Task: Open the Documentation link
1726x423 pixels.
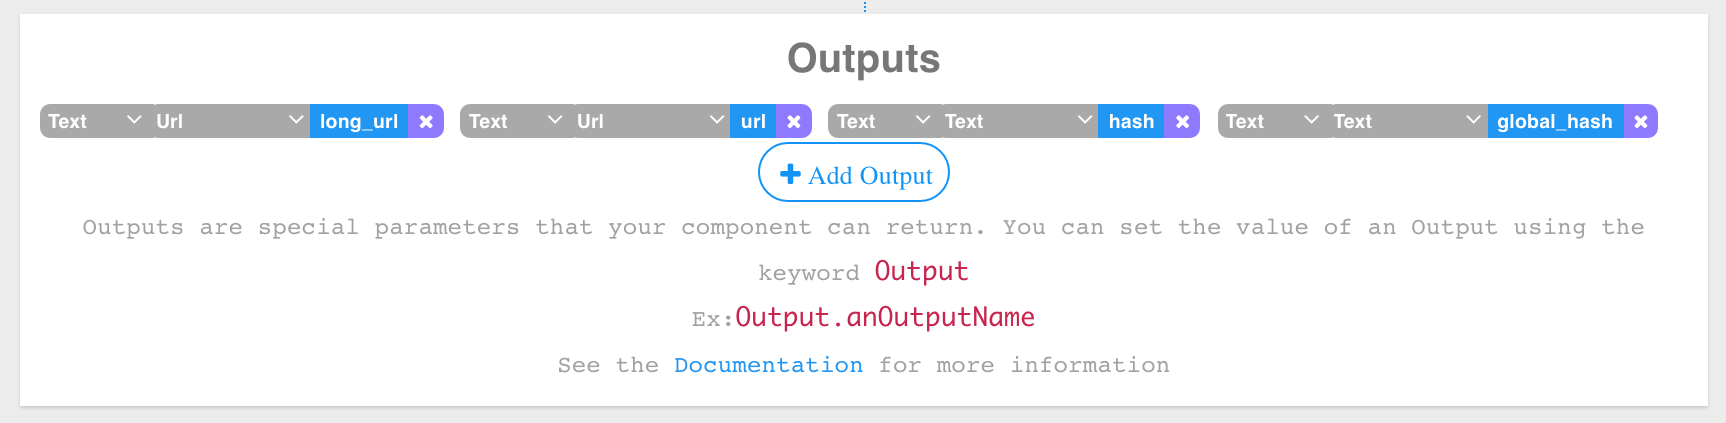Action: (768, 365)
